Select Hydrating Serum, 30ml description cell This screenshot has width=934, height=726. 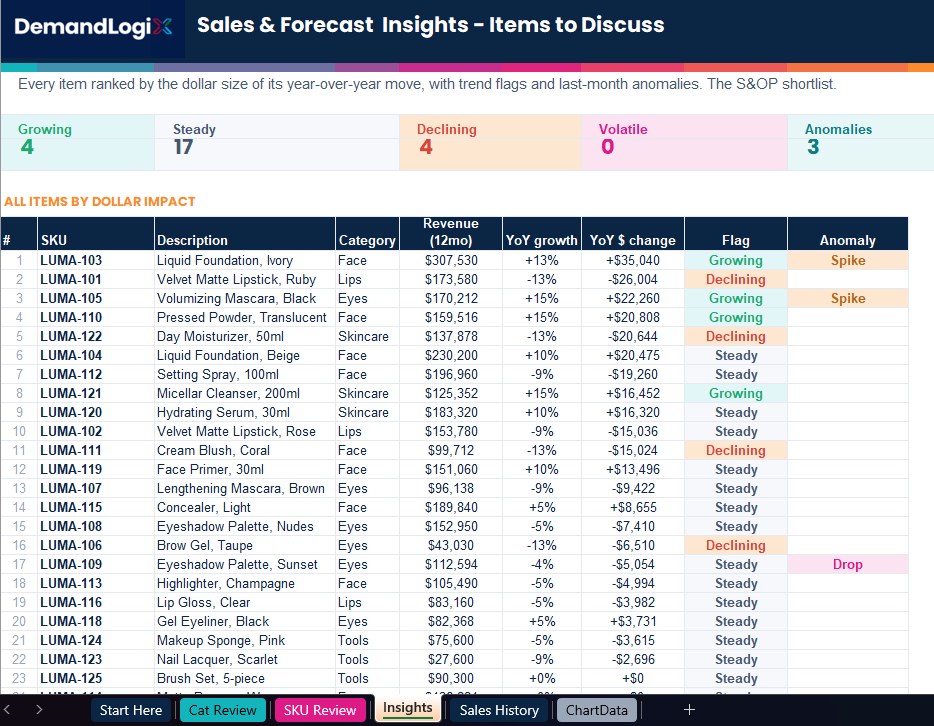(x=244, y=412)
